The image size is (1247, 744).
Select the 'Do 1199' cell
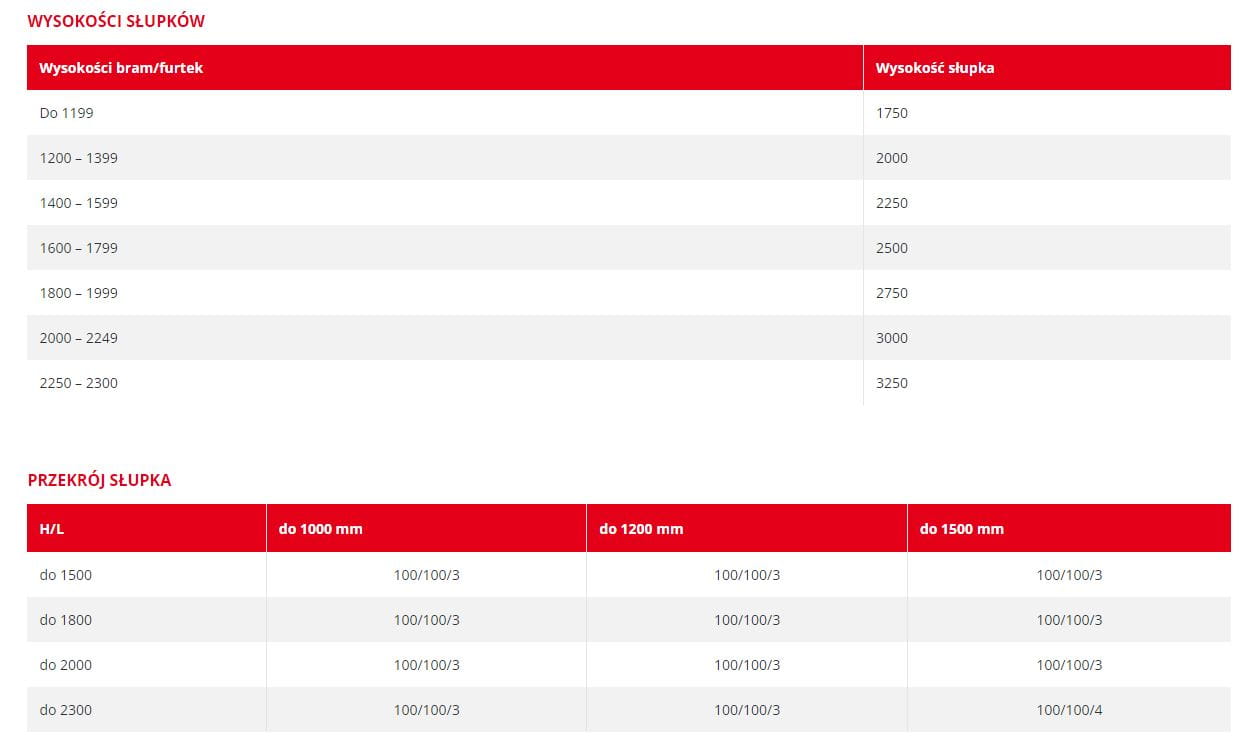point(445,113)
